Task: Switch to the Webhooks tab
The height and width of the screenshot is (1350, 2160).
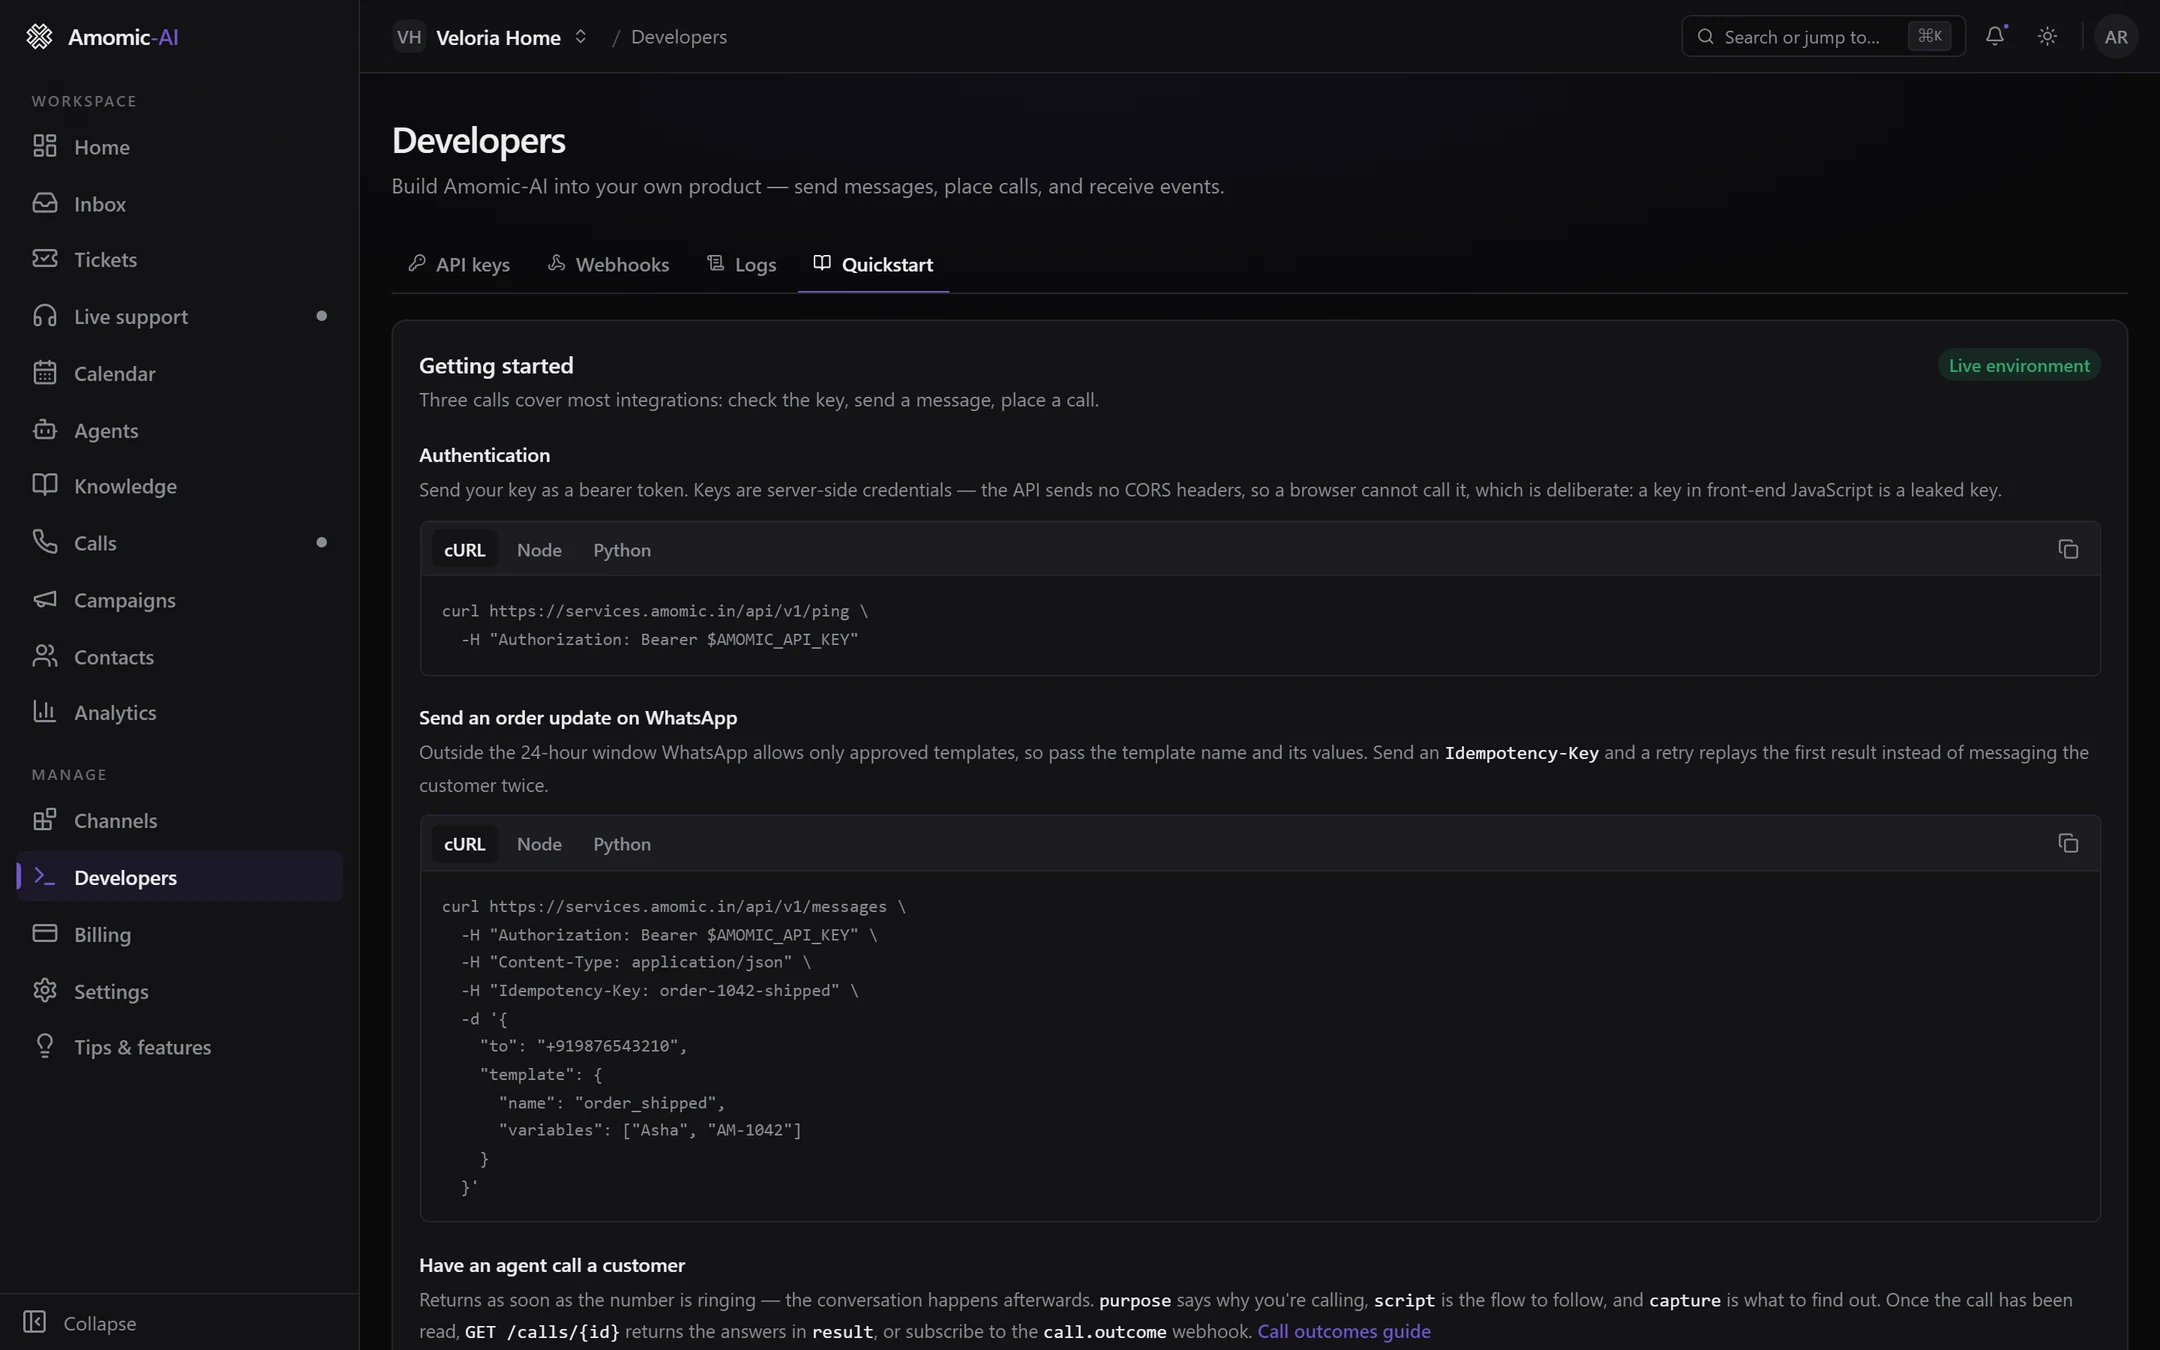Action: pos(608,265)
